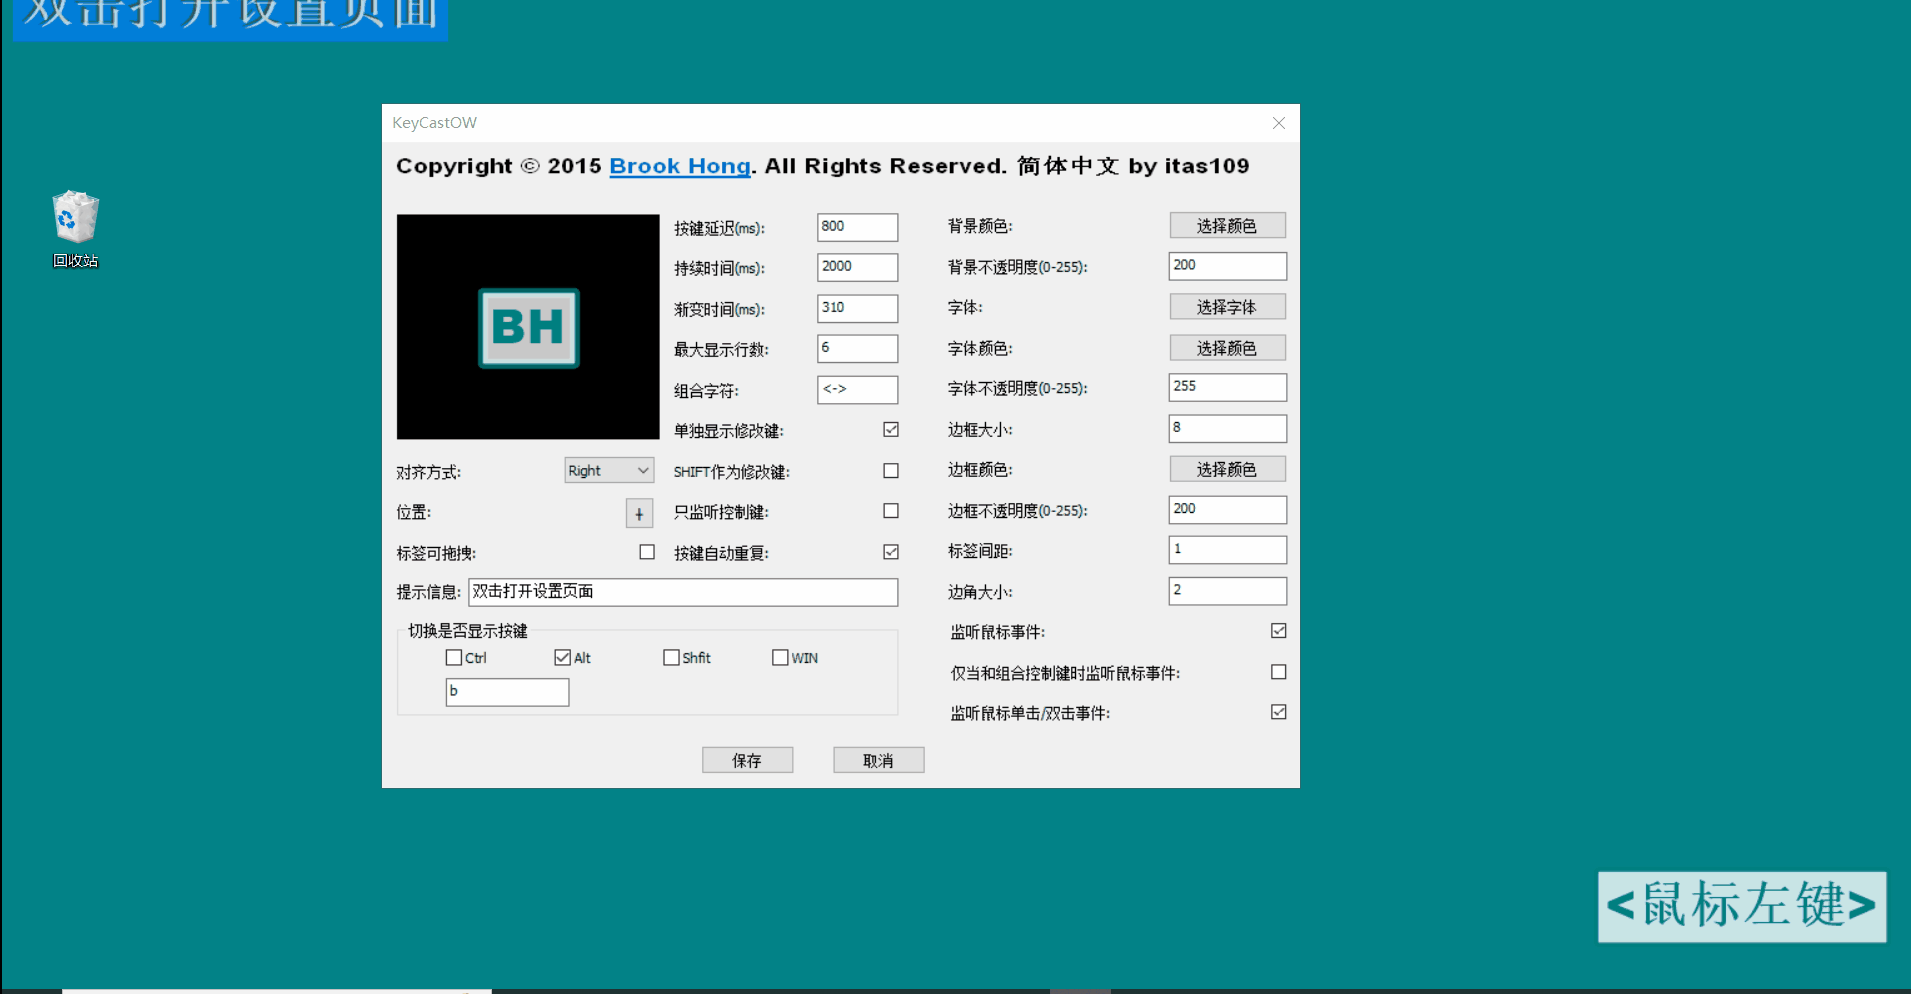Screen dimensions: 1911x994
Task: Click the 字体不透明度 field showing 255
Action: [1227, 387]
